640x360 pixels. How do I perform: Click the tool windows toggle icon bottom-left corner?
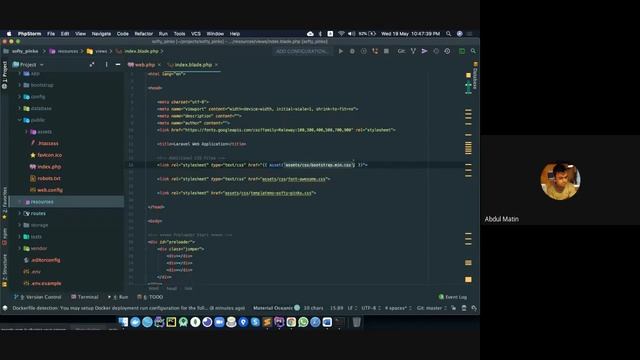click(5, 308)
